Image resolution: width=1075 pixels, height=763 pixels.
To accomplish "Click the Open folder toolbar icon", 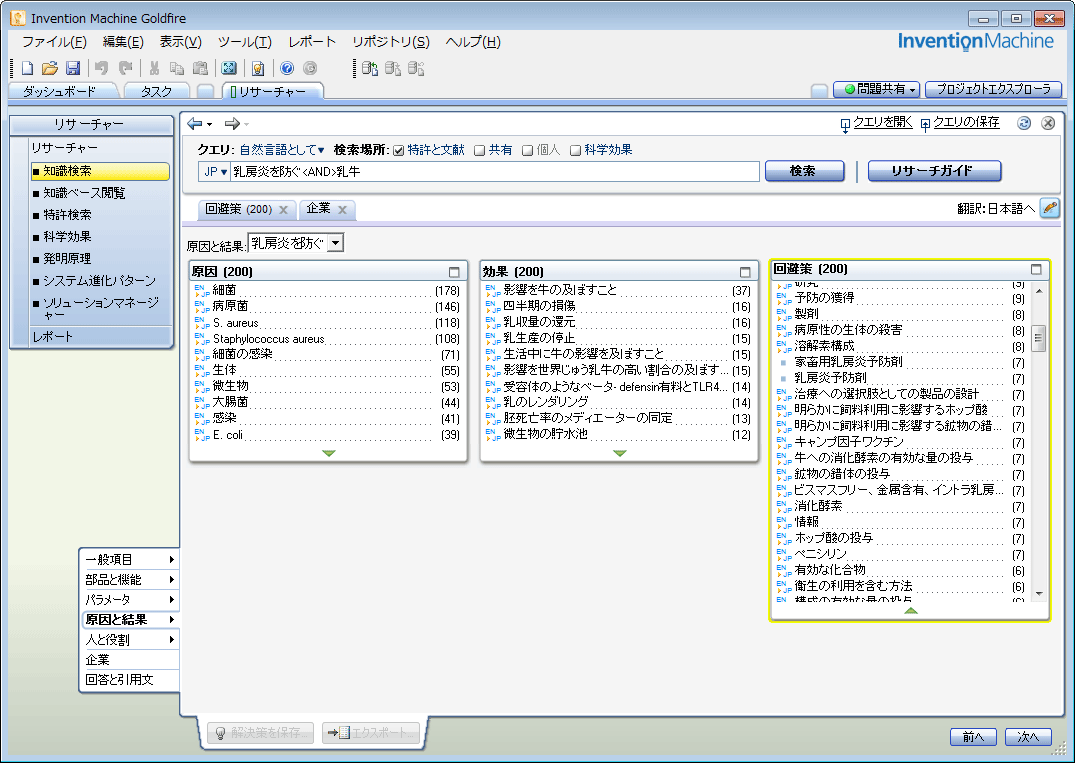I will click(x=49, y=68).
